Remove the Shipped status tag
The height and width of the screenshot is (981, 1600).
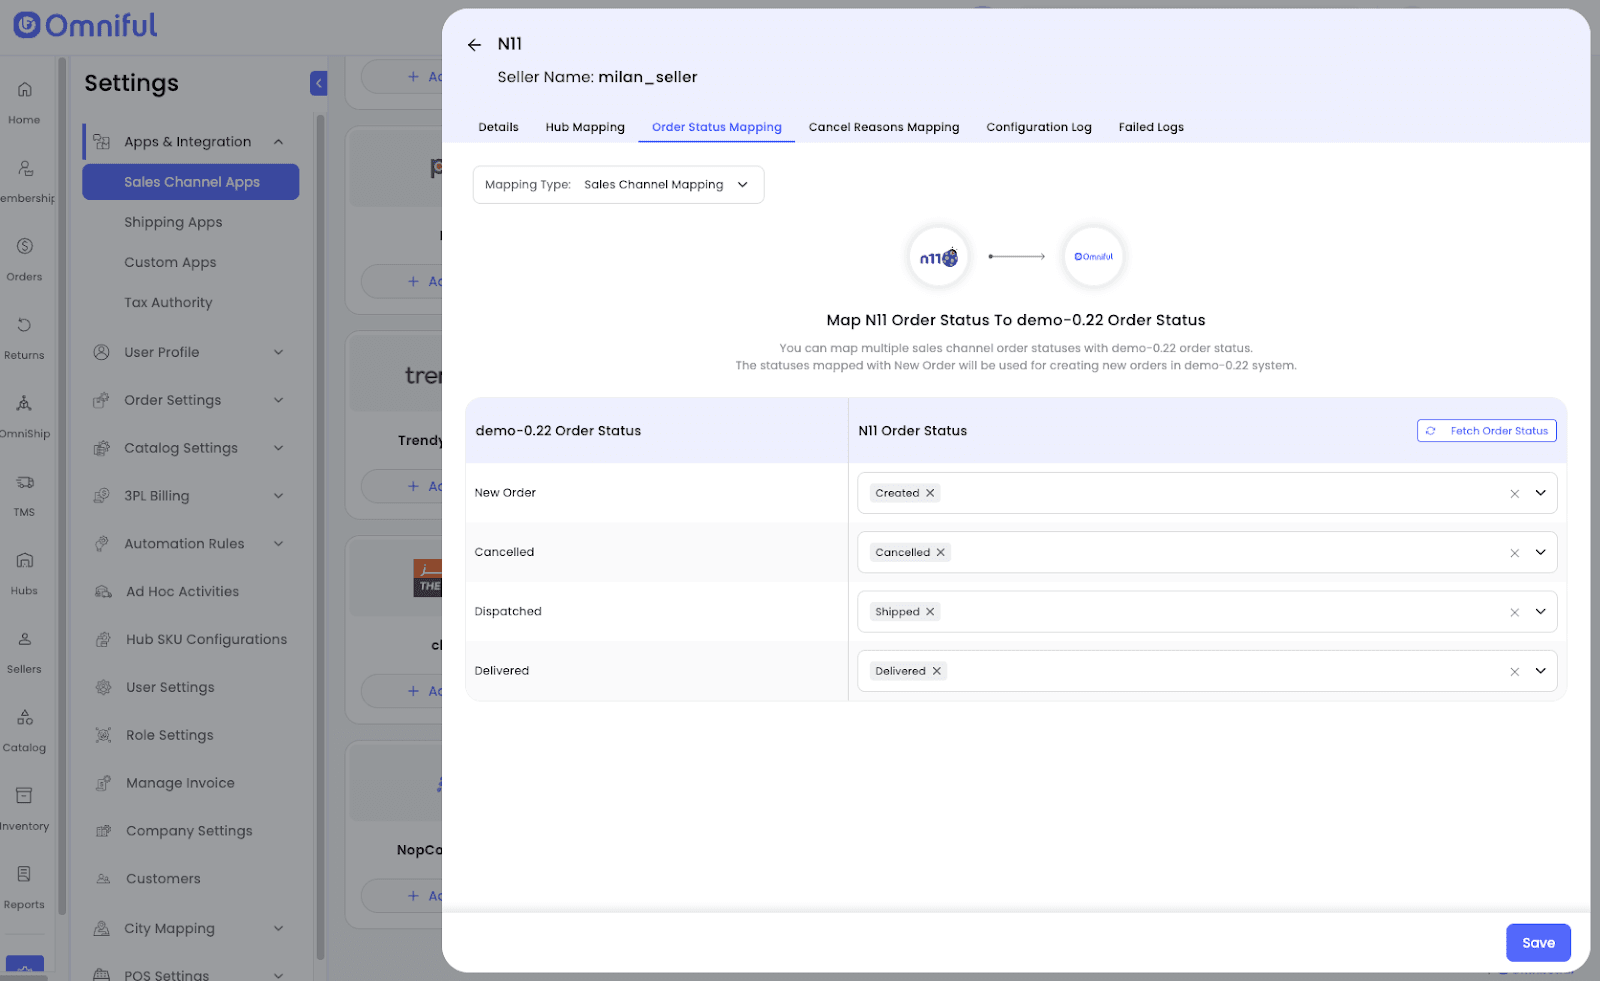pos(930,612)
